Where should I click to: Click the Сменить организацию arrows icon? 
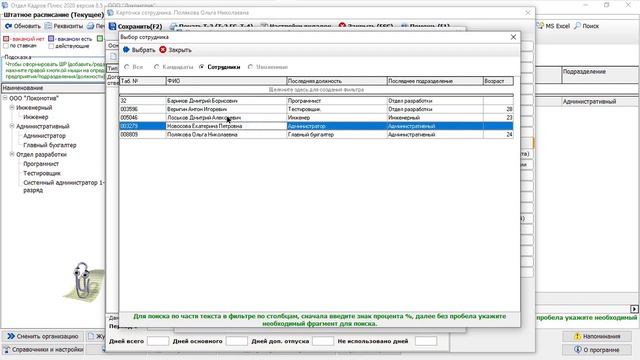[x=11, y=336]
